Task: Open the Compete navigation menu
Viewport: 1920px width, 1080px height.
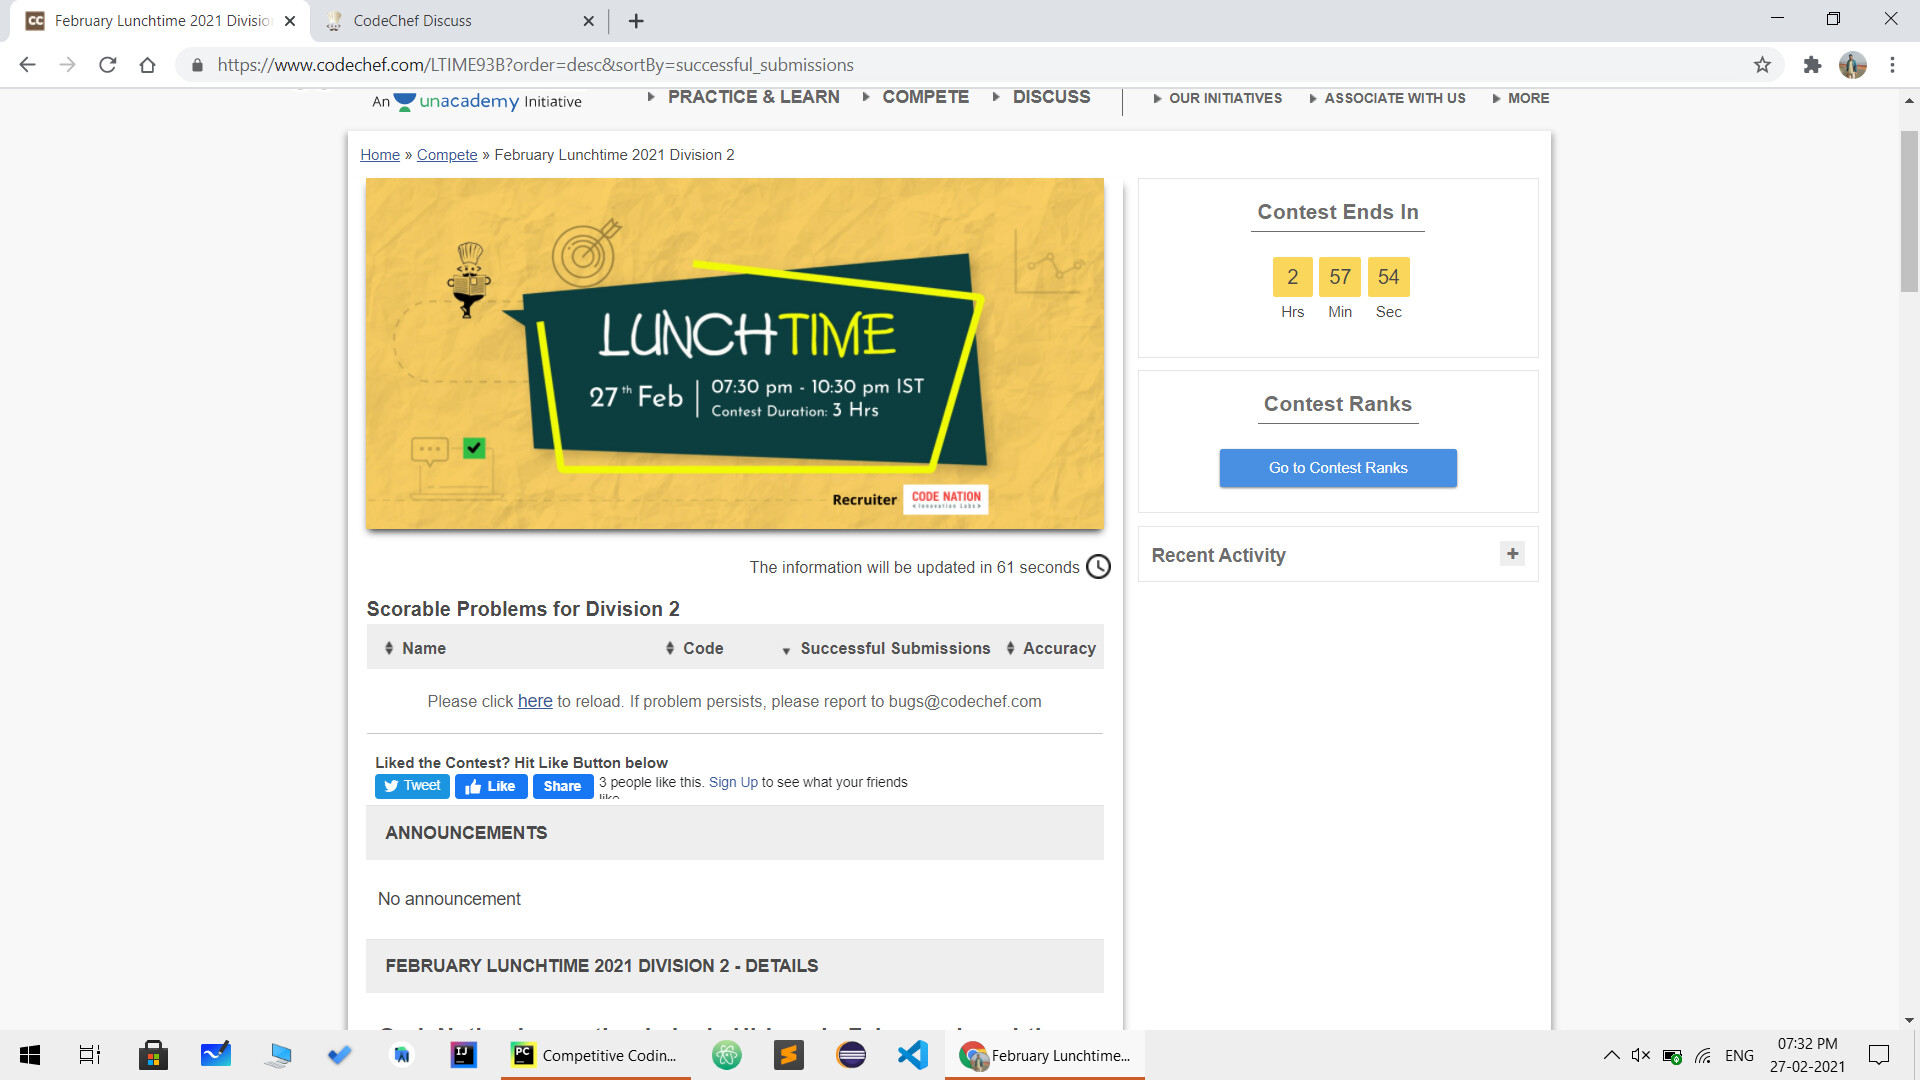Action: pyautogui.click(x=925, y=97)
